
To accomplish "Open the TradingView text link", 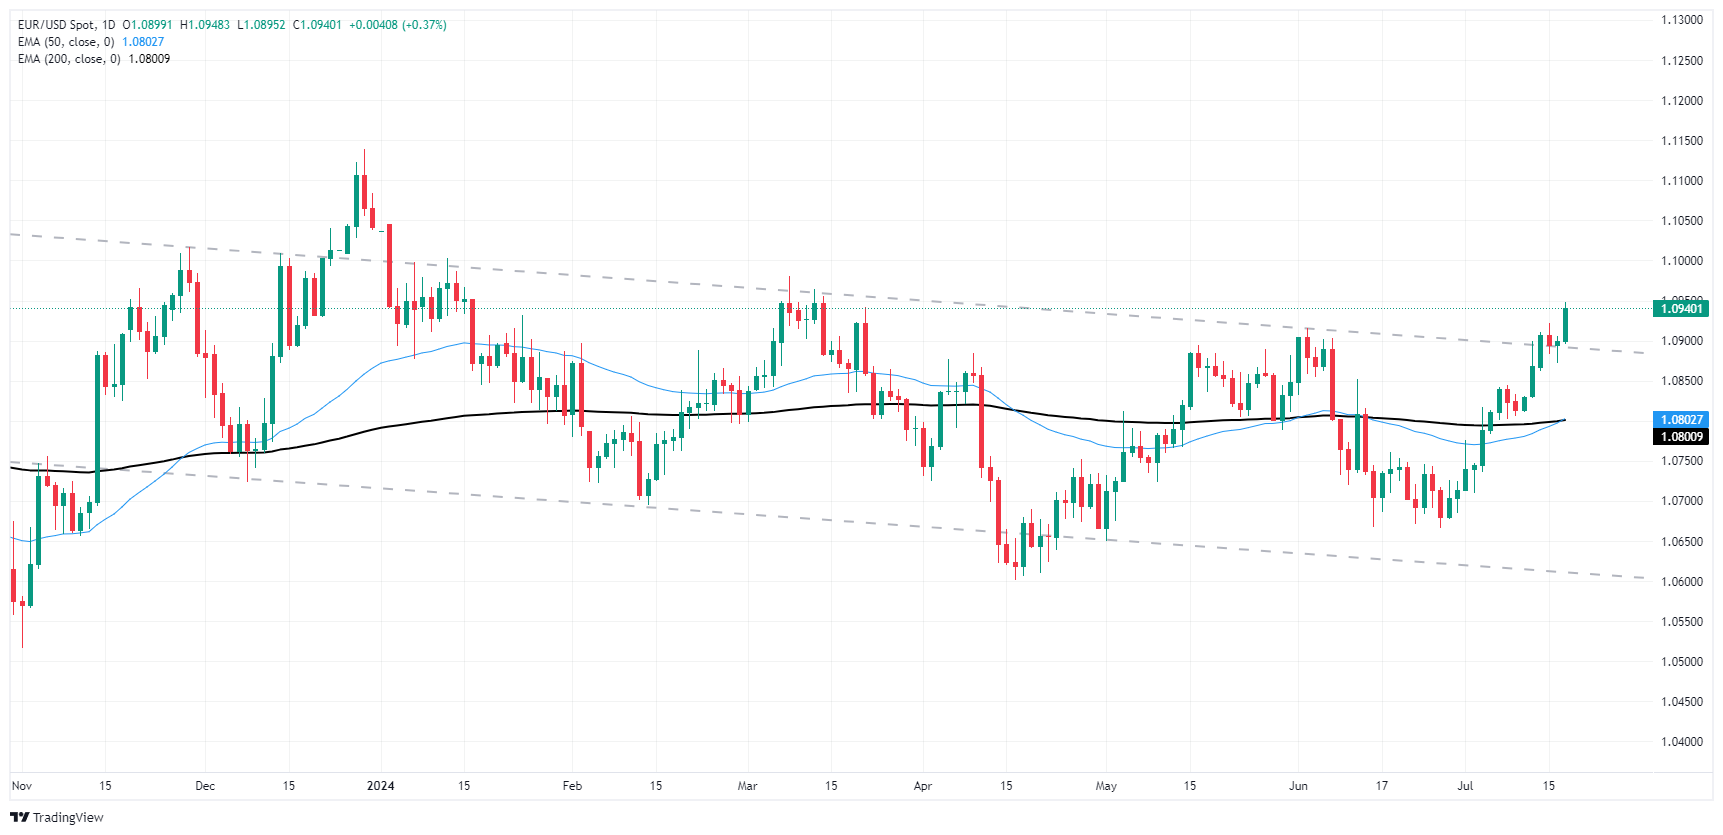I will tap(67, 818).
